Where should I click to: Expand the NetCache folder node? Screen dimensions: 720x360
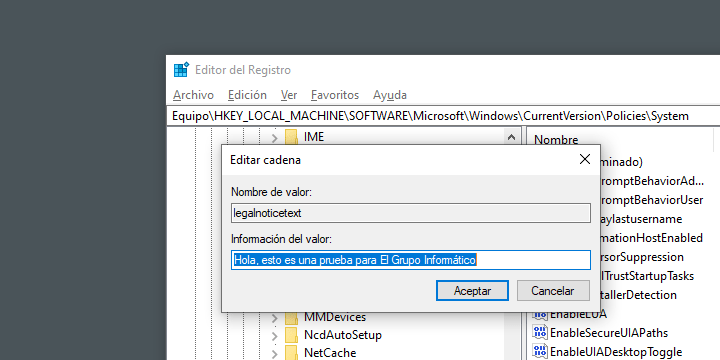tap(275, 354)
